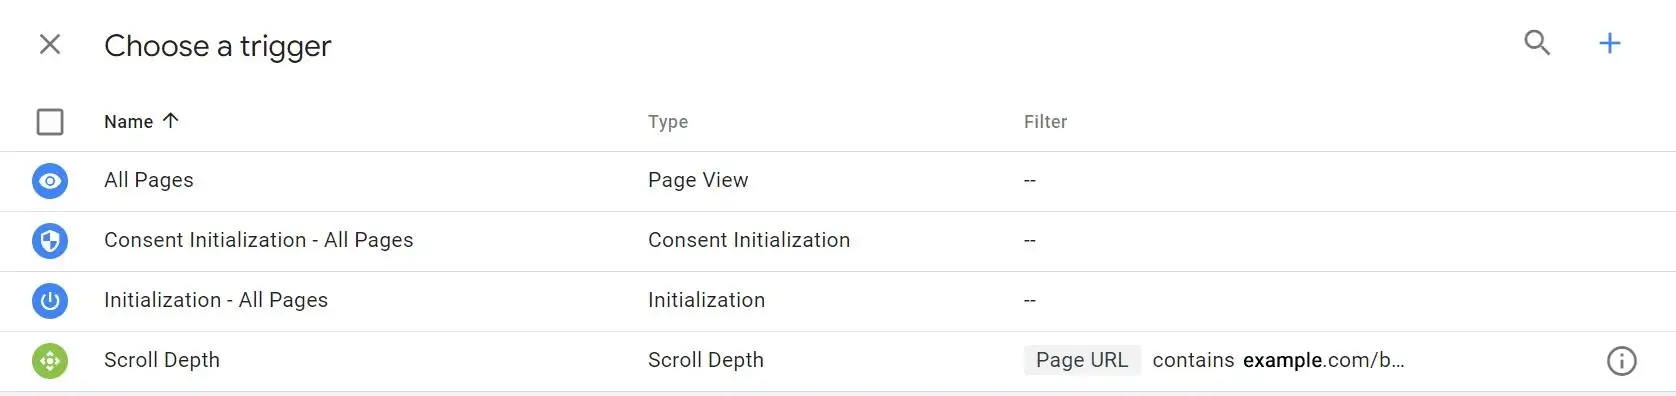Sort triggers by Type column

[668, 122]
